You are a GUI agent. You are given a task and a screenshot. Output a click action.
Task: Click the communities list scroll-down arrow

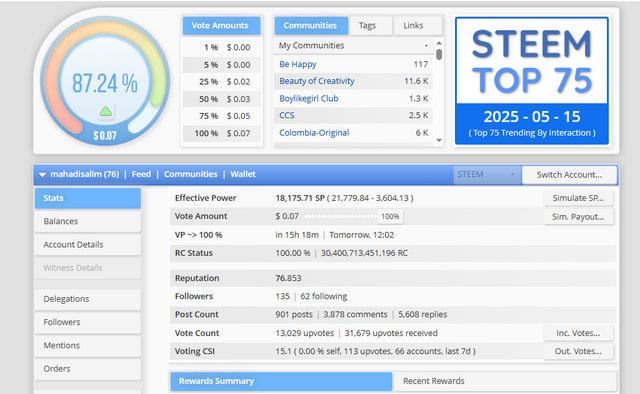(x=439, y=140)
